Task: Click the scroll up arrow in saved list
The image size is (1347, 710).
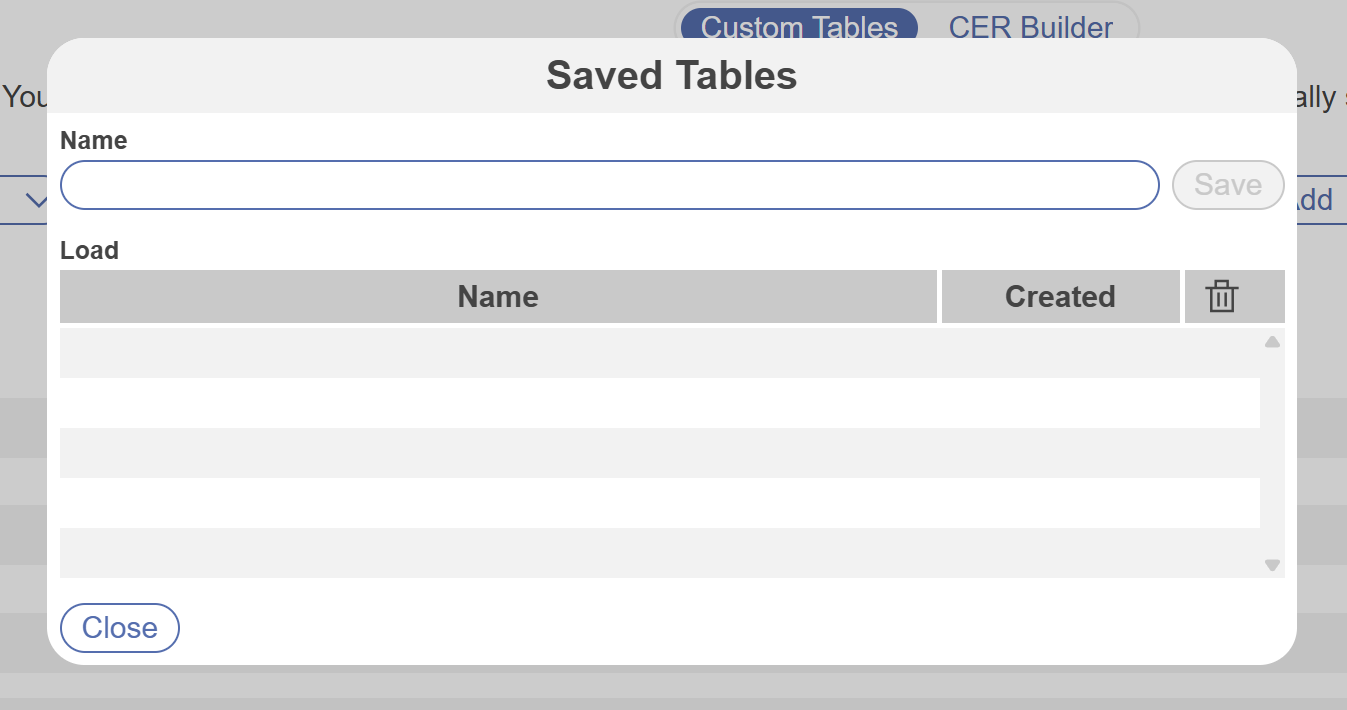Action: coord(1272,342)
